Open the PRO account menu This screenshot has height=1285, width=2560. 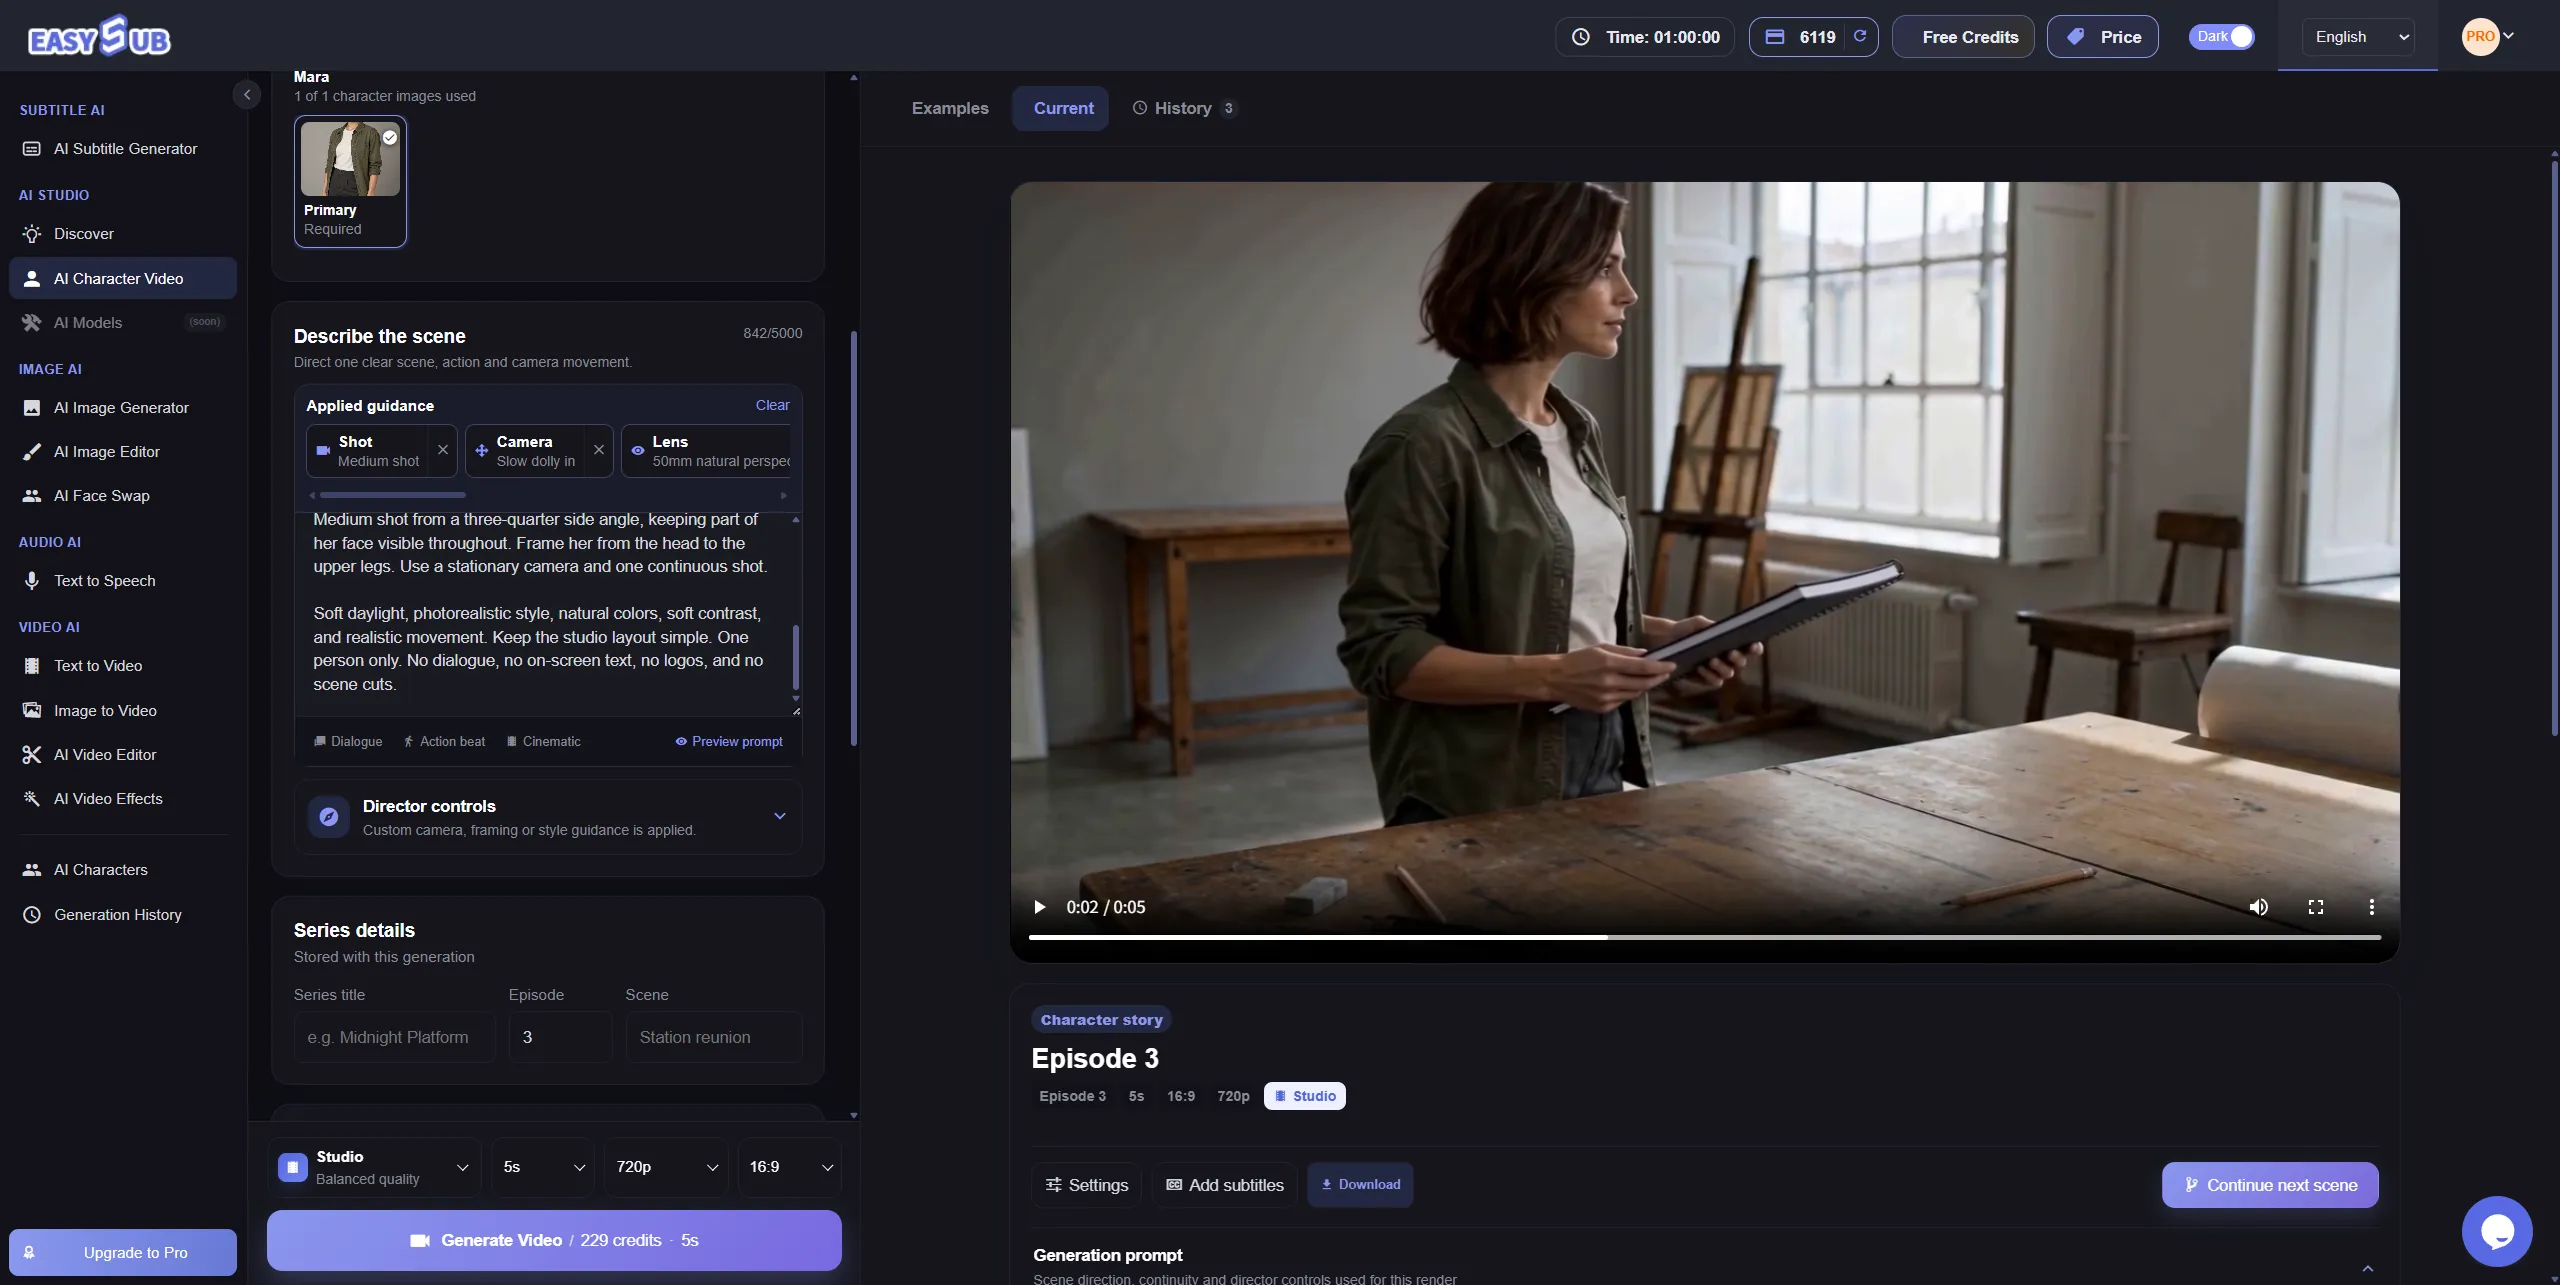coord(2488,37)
